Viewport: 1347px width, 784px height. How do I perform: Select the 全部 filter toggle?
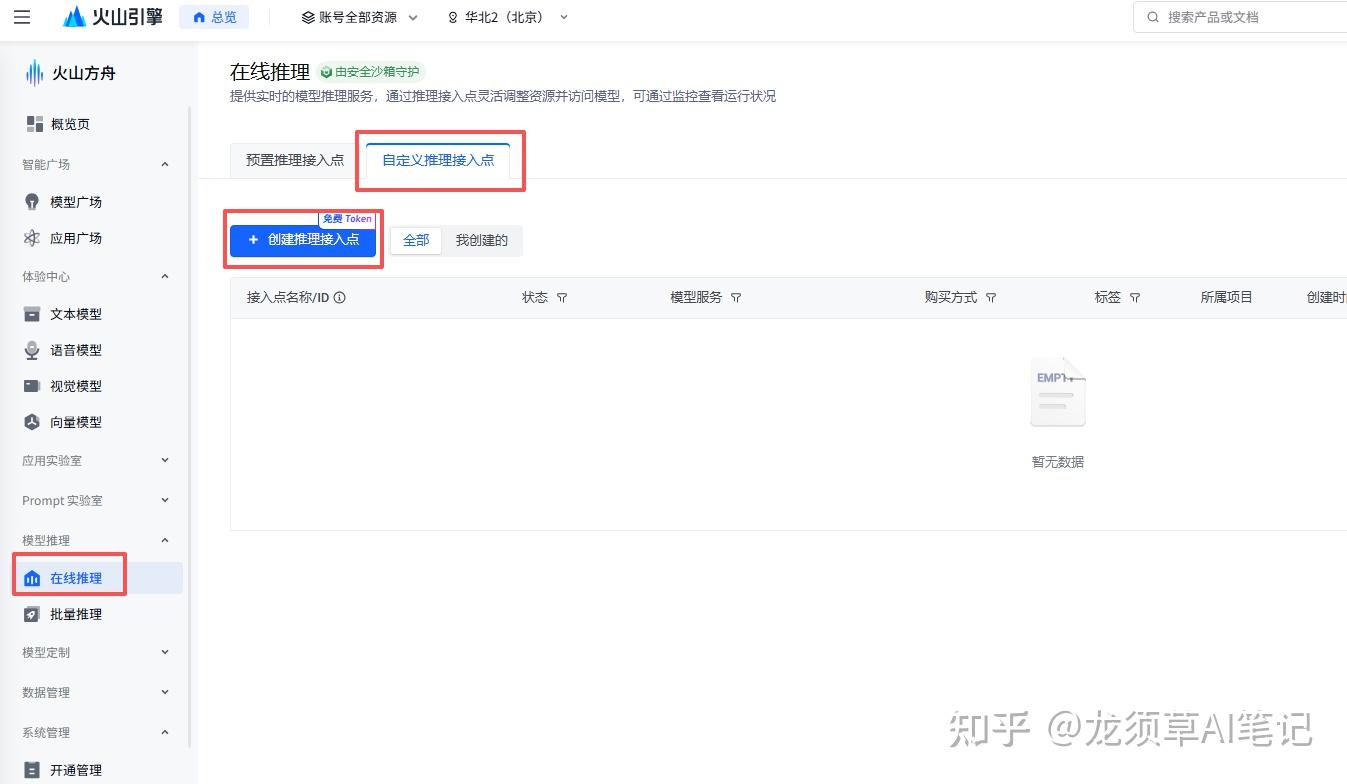coord(416,240)
